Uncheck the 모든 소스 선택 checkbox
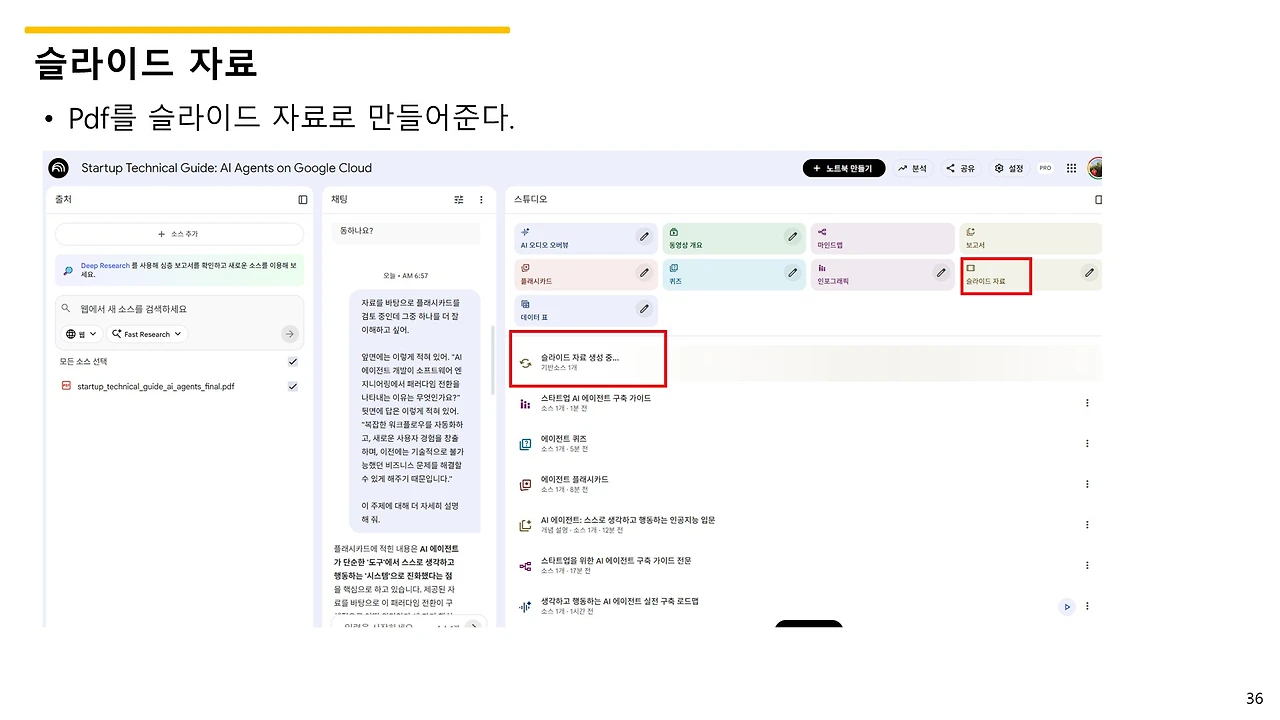The image size is (1280, 720). [x=293, y=362]
